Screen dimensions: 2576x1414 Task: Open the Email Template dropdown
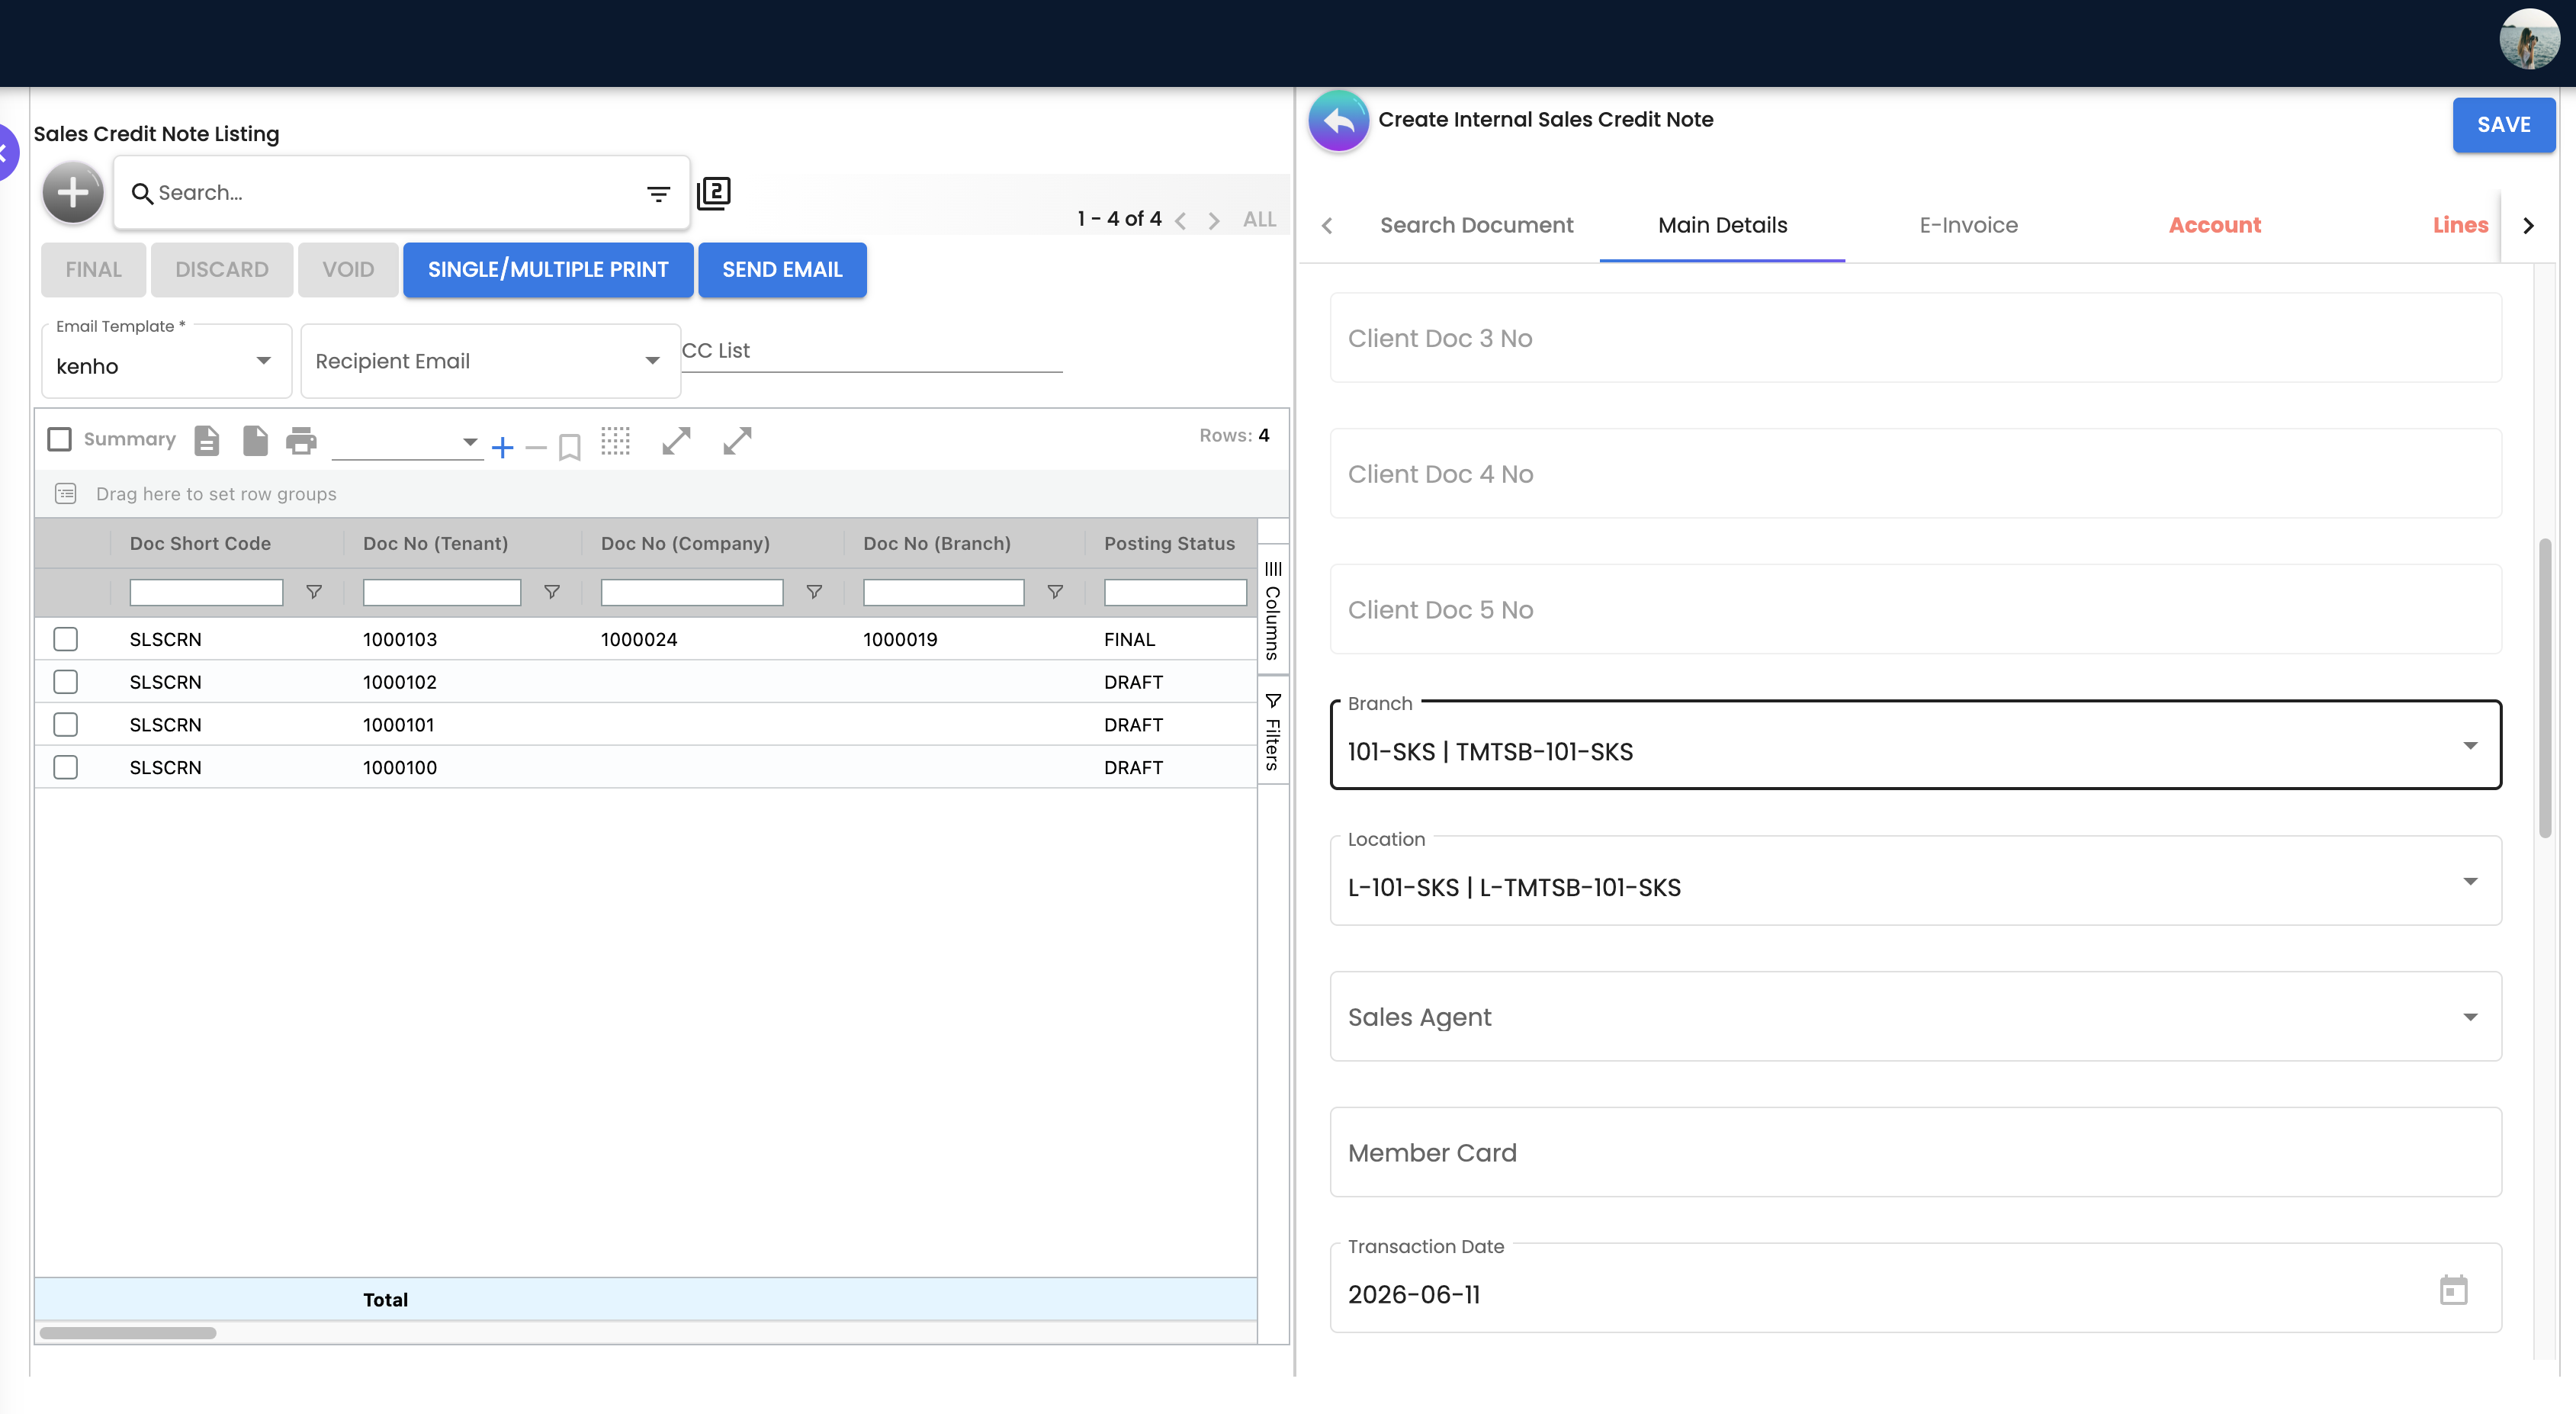point(166,361)
